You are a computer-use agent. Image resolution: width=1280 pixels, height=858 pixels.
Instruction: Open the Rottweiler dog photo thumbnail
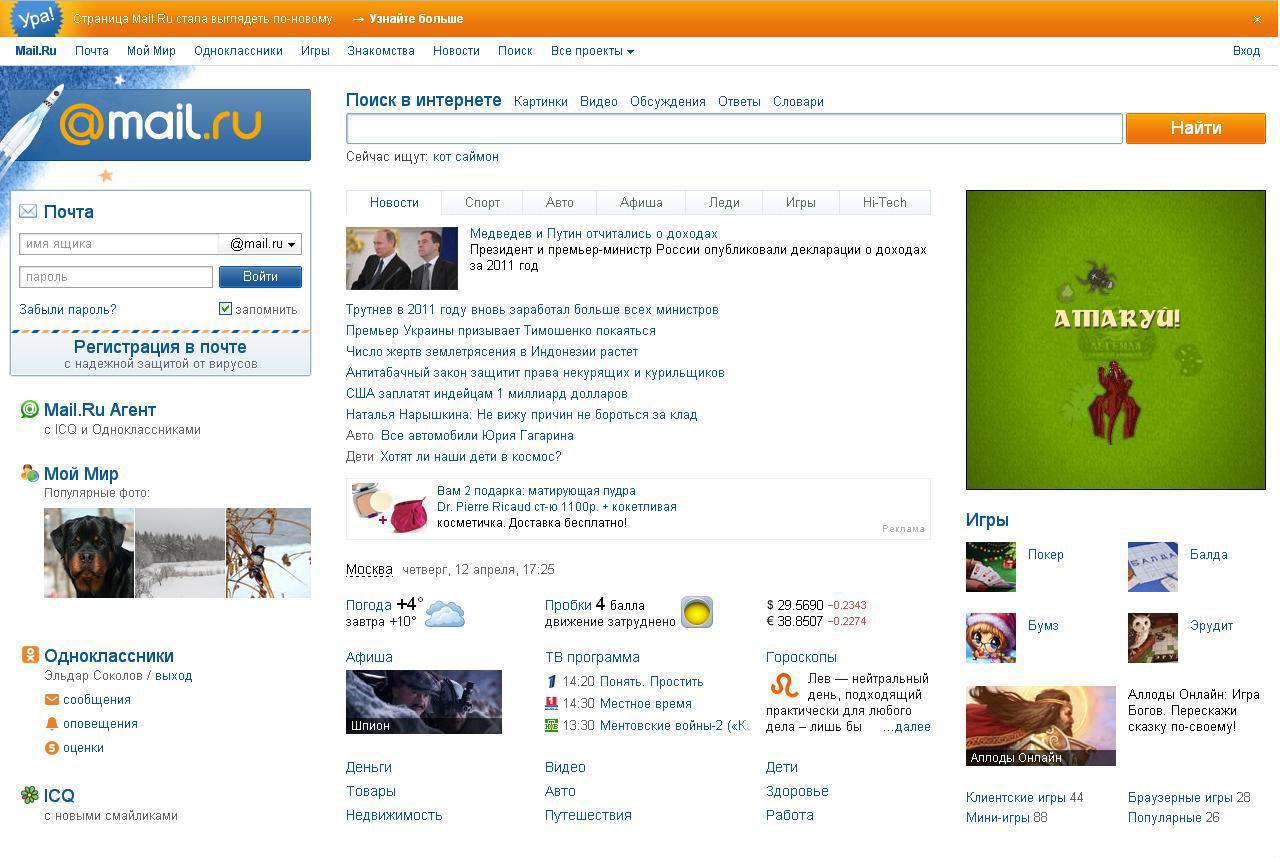coord(89,553)
